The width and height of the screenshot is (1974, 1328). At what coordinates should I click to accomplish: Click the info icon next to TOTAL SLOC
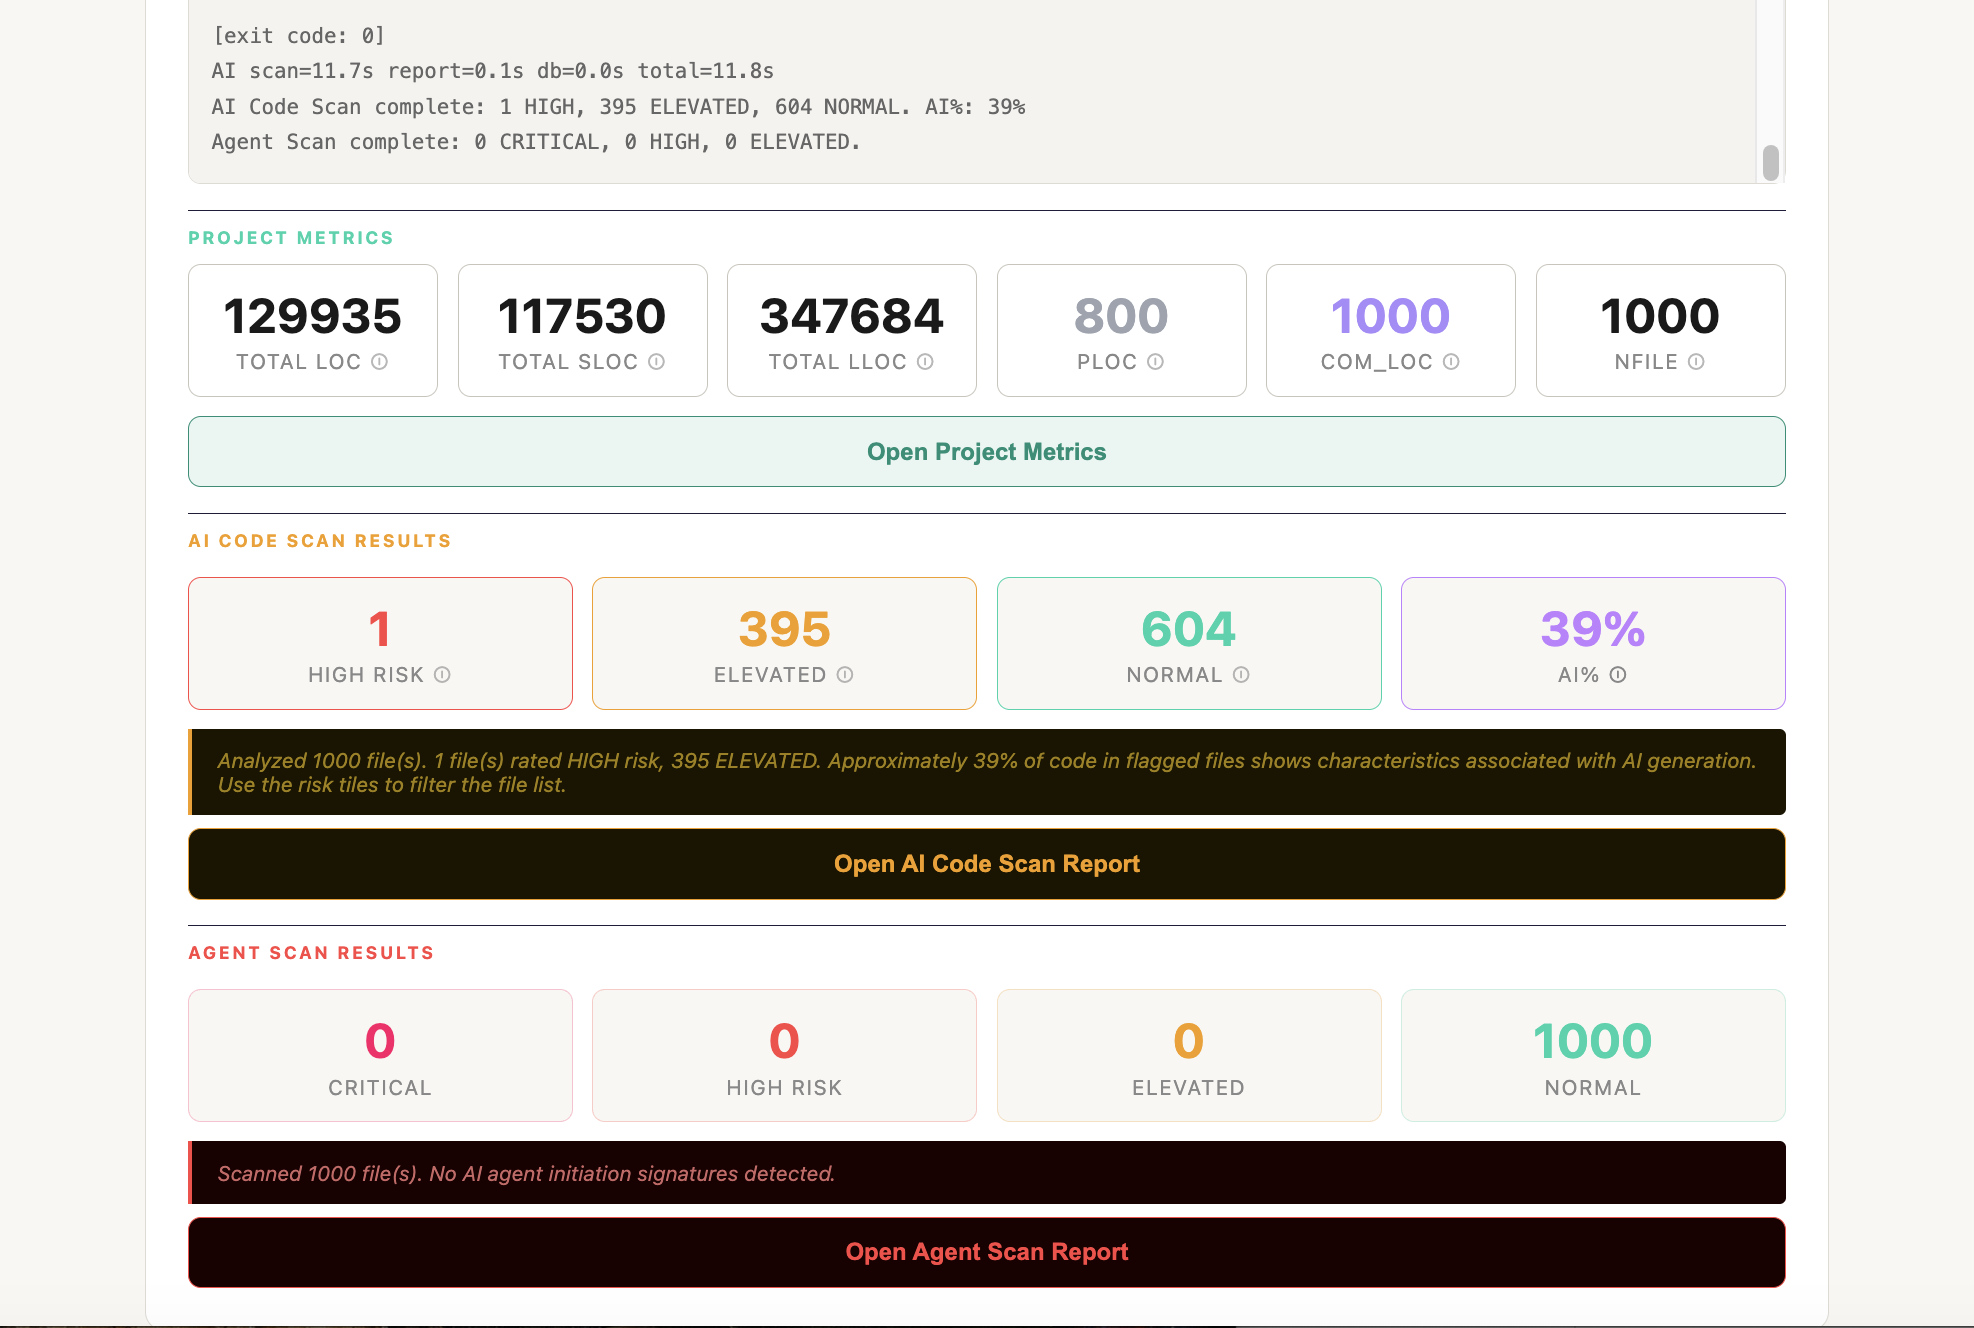pos(656,362)
